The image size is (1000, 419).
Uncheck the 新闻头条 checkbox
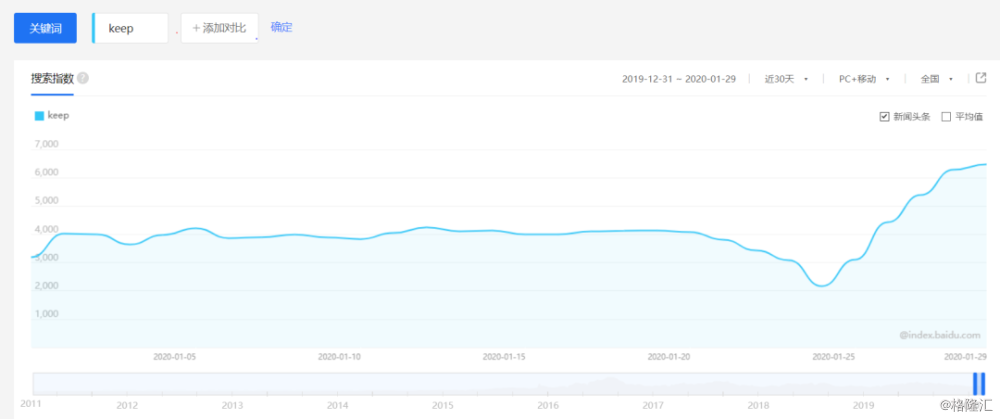884,117
